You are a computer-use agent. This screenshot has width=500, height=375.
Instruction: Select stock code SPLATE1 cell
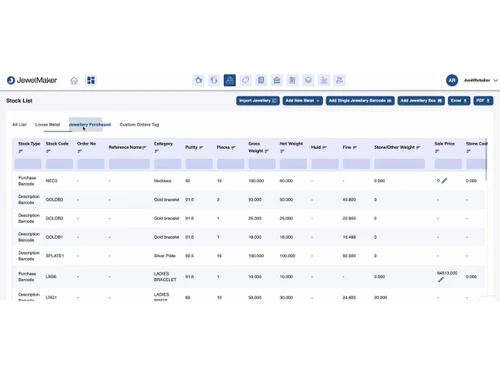click(x=55, y=256)
